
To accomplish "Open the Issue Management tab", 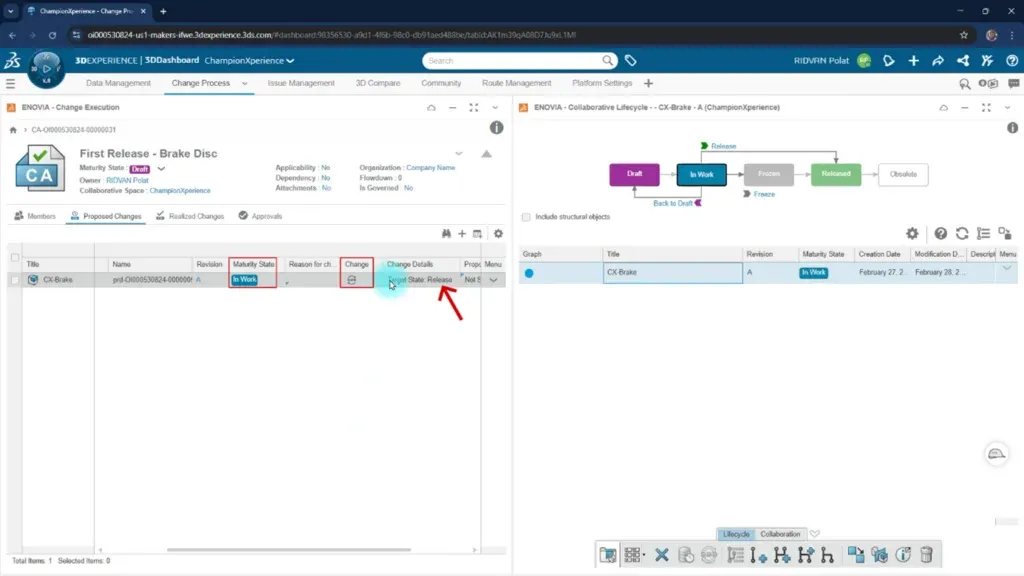I will [x=301, y=83].
